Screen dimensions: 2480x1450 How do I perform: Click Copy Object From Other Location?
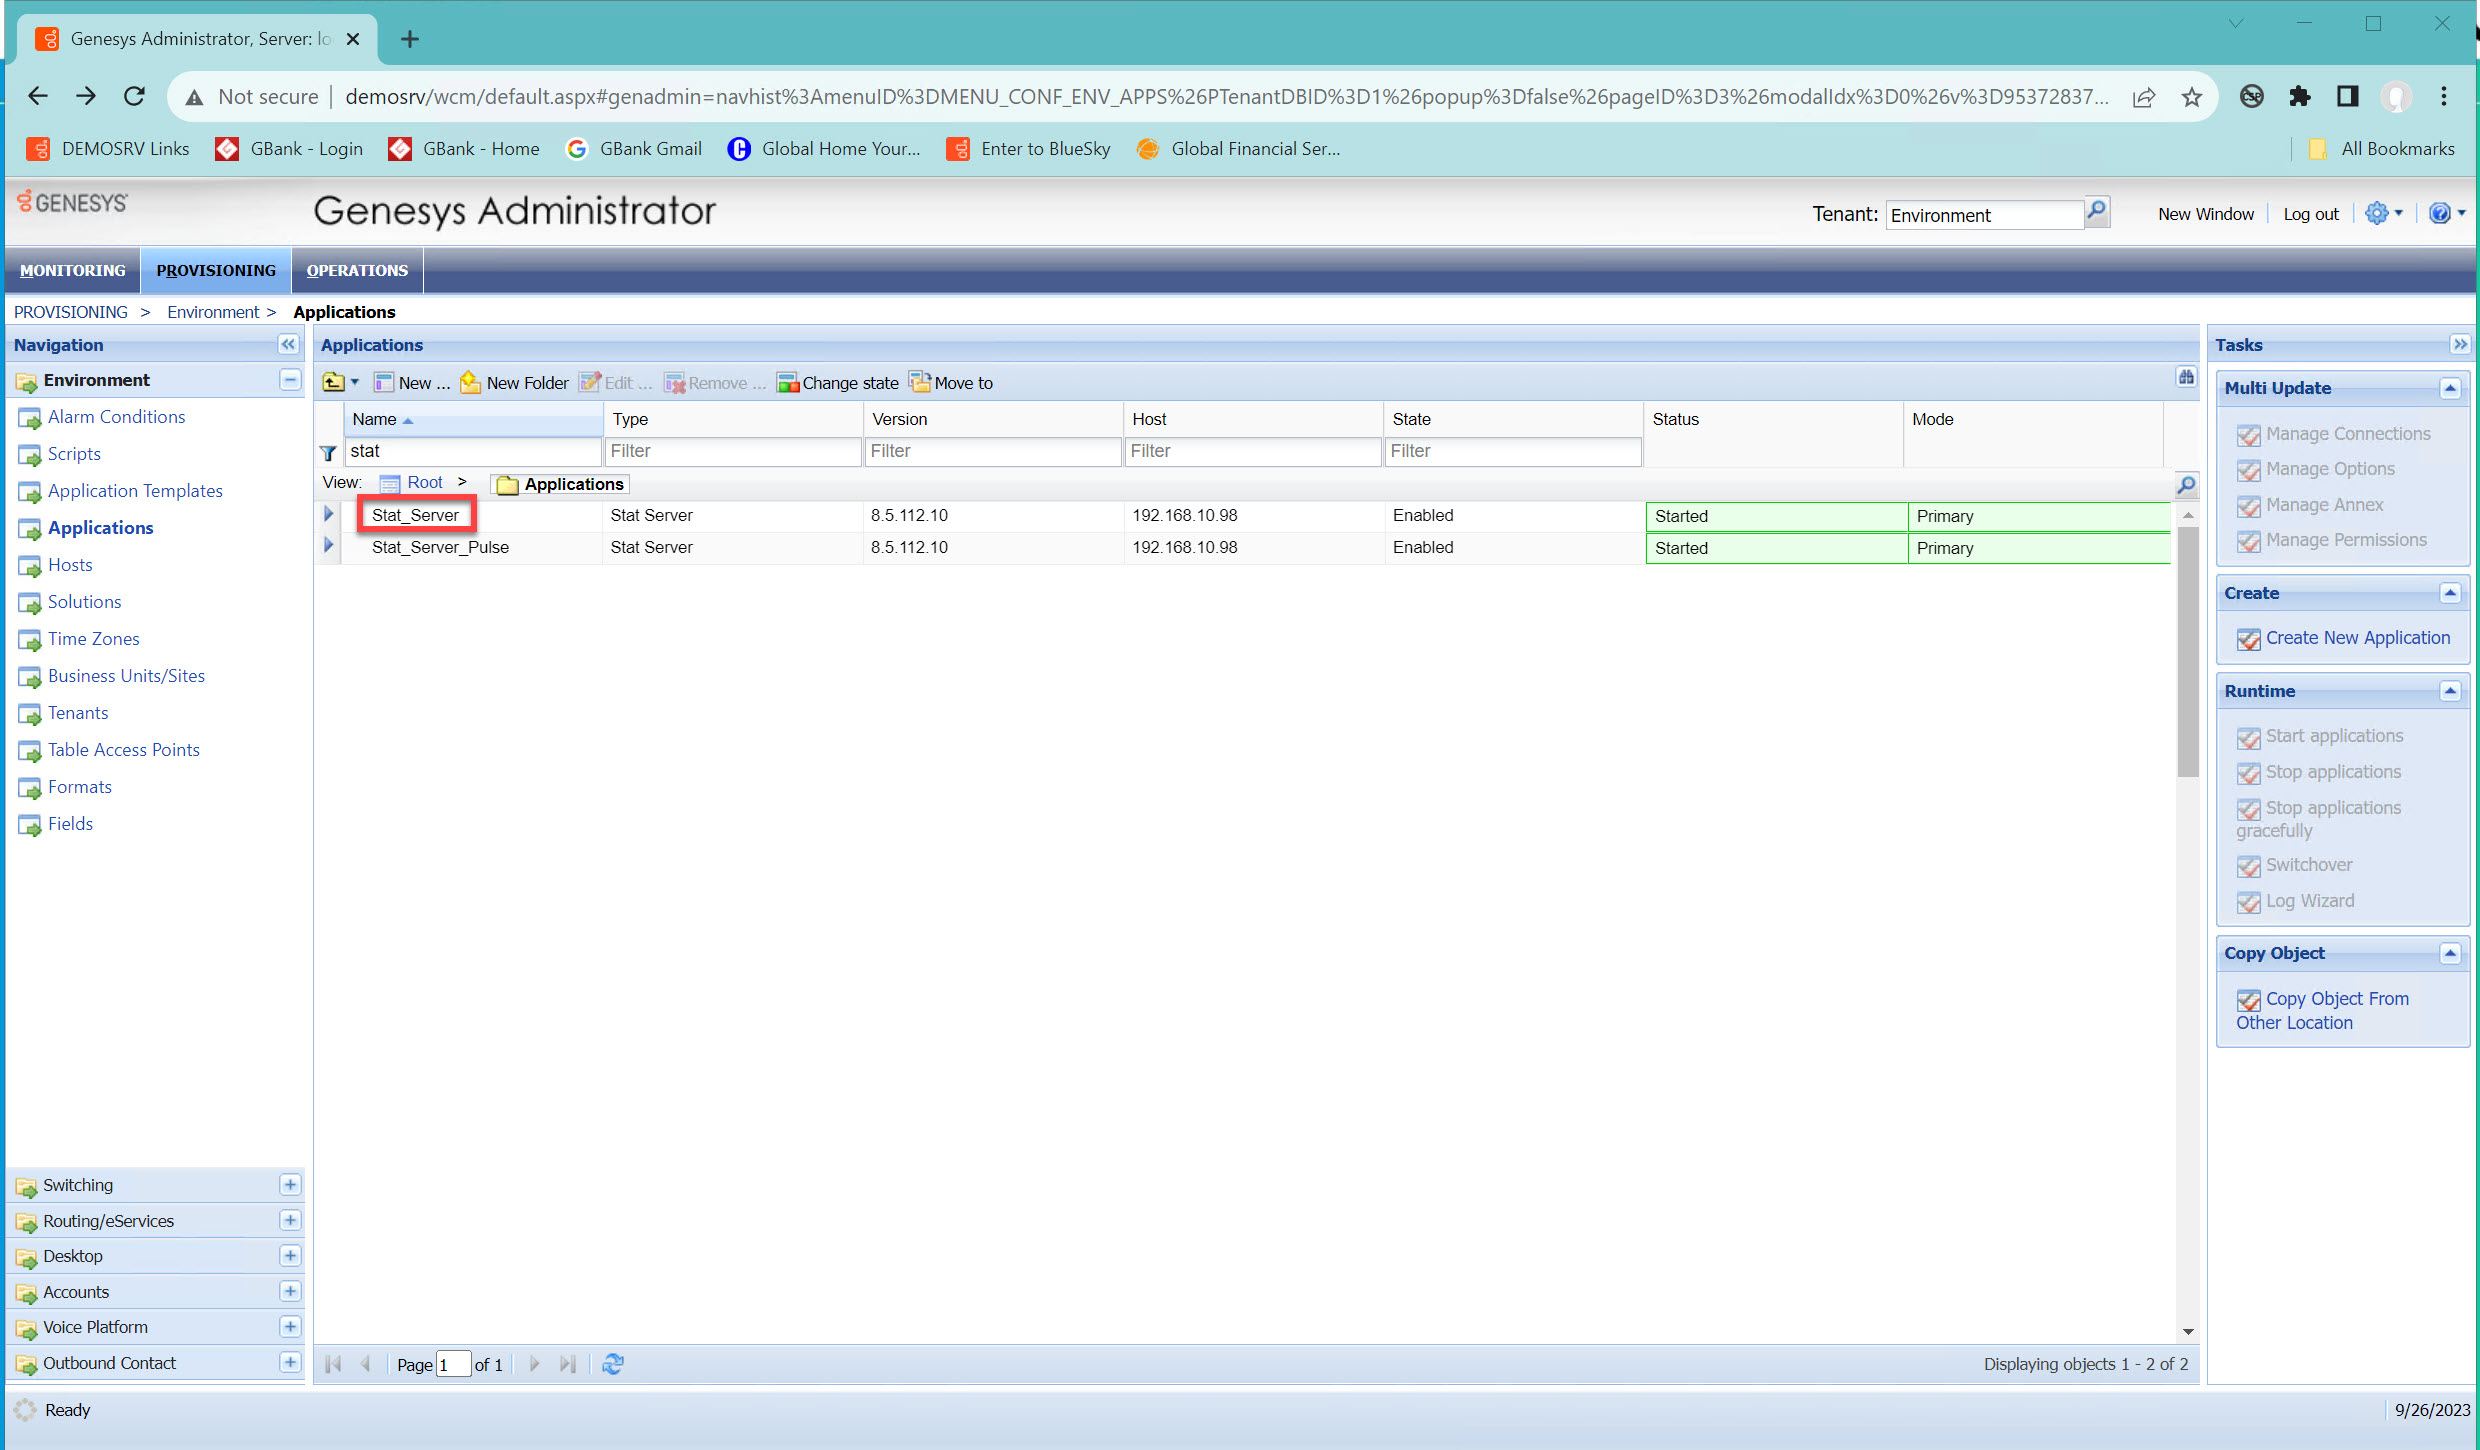tap(2322, 1010)
